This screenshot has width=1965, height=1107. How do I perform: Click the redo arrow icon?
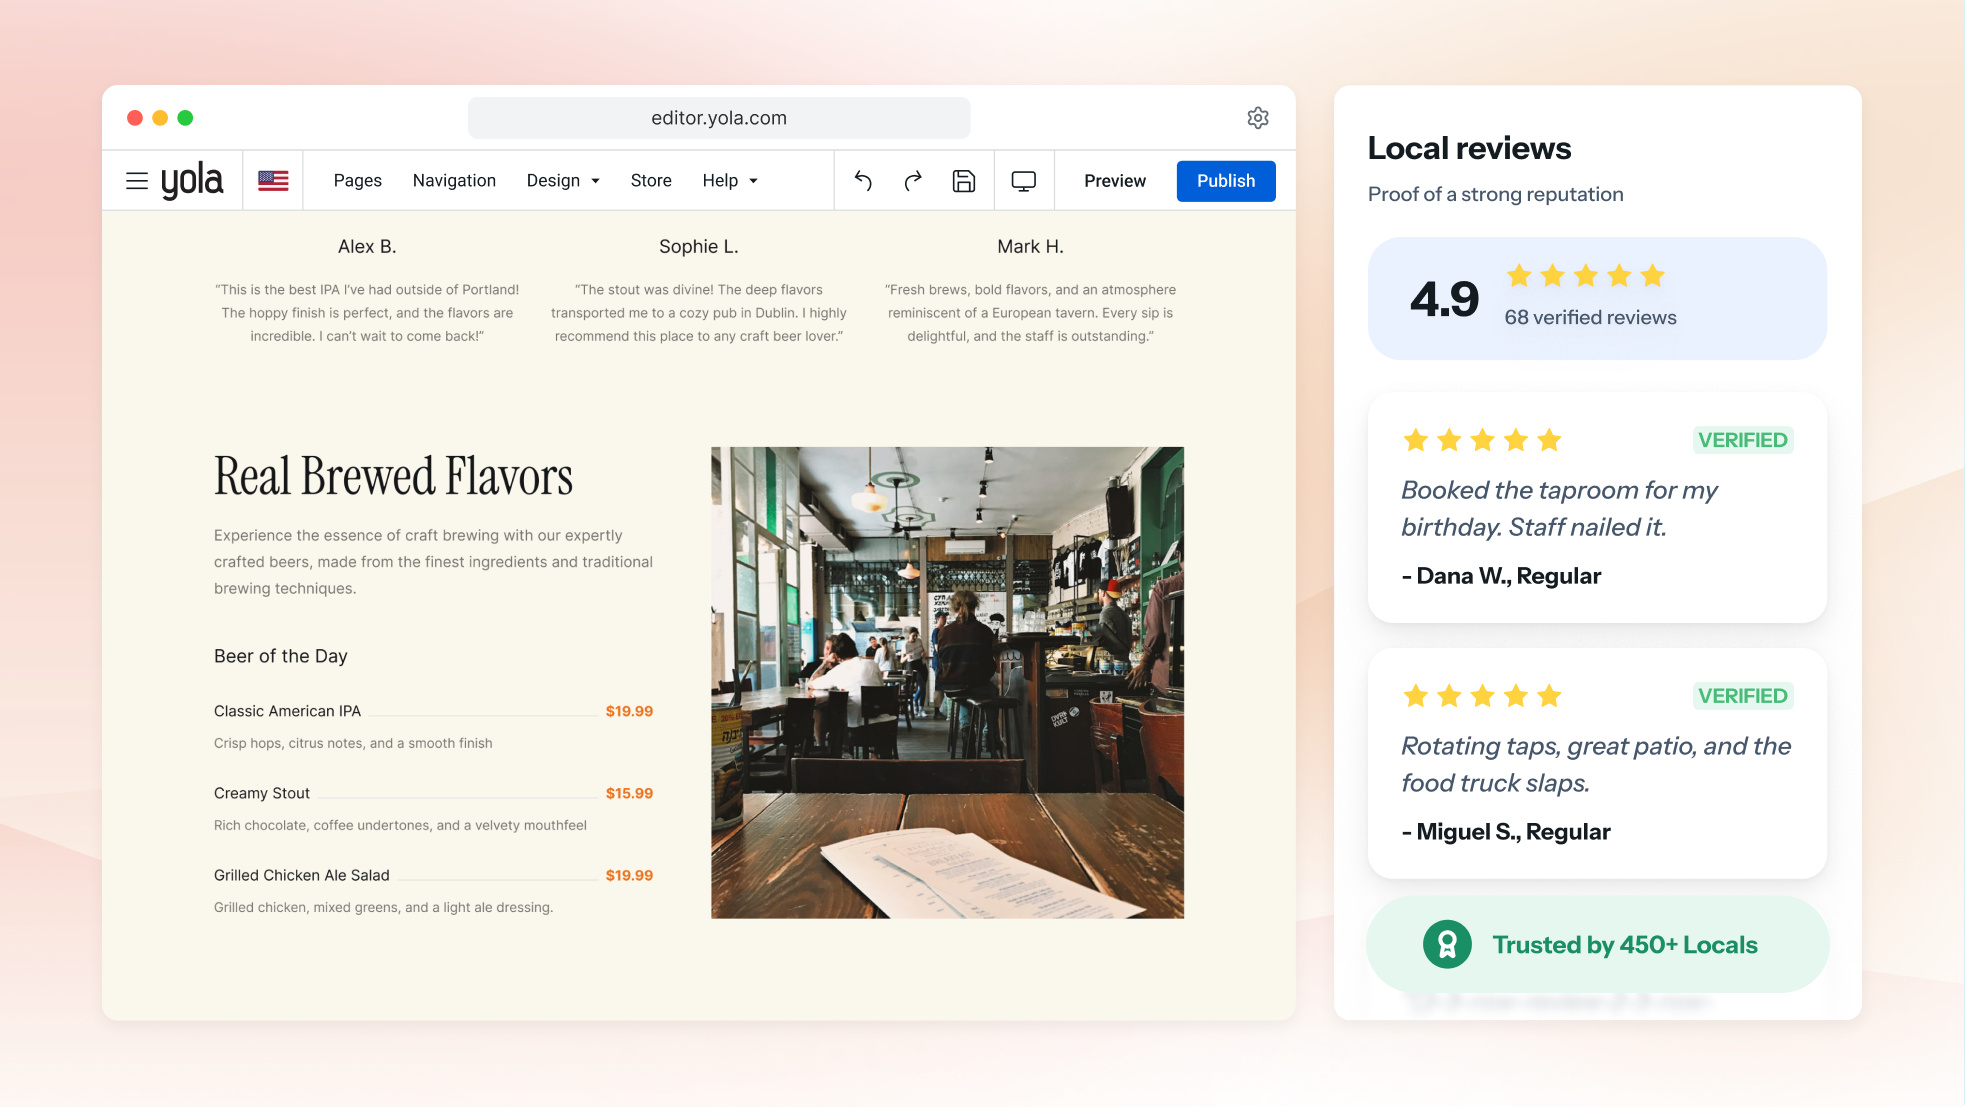(x=913, y=181)
